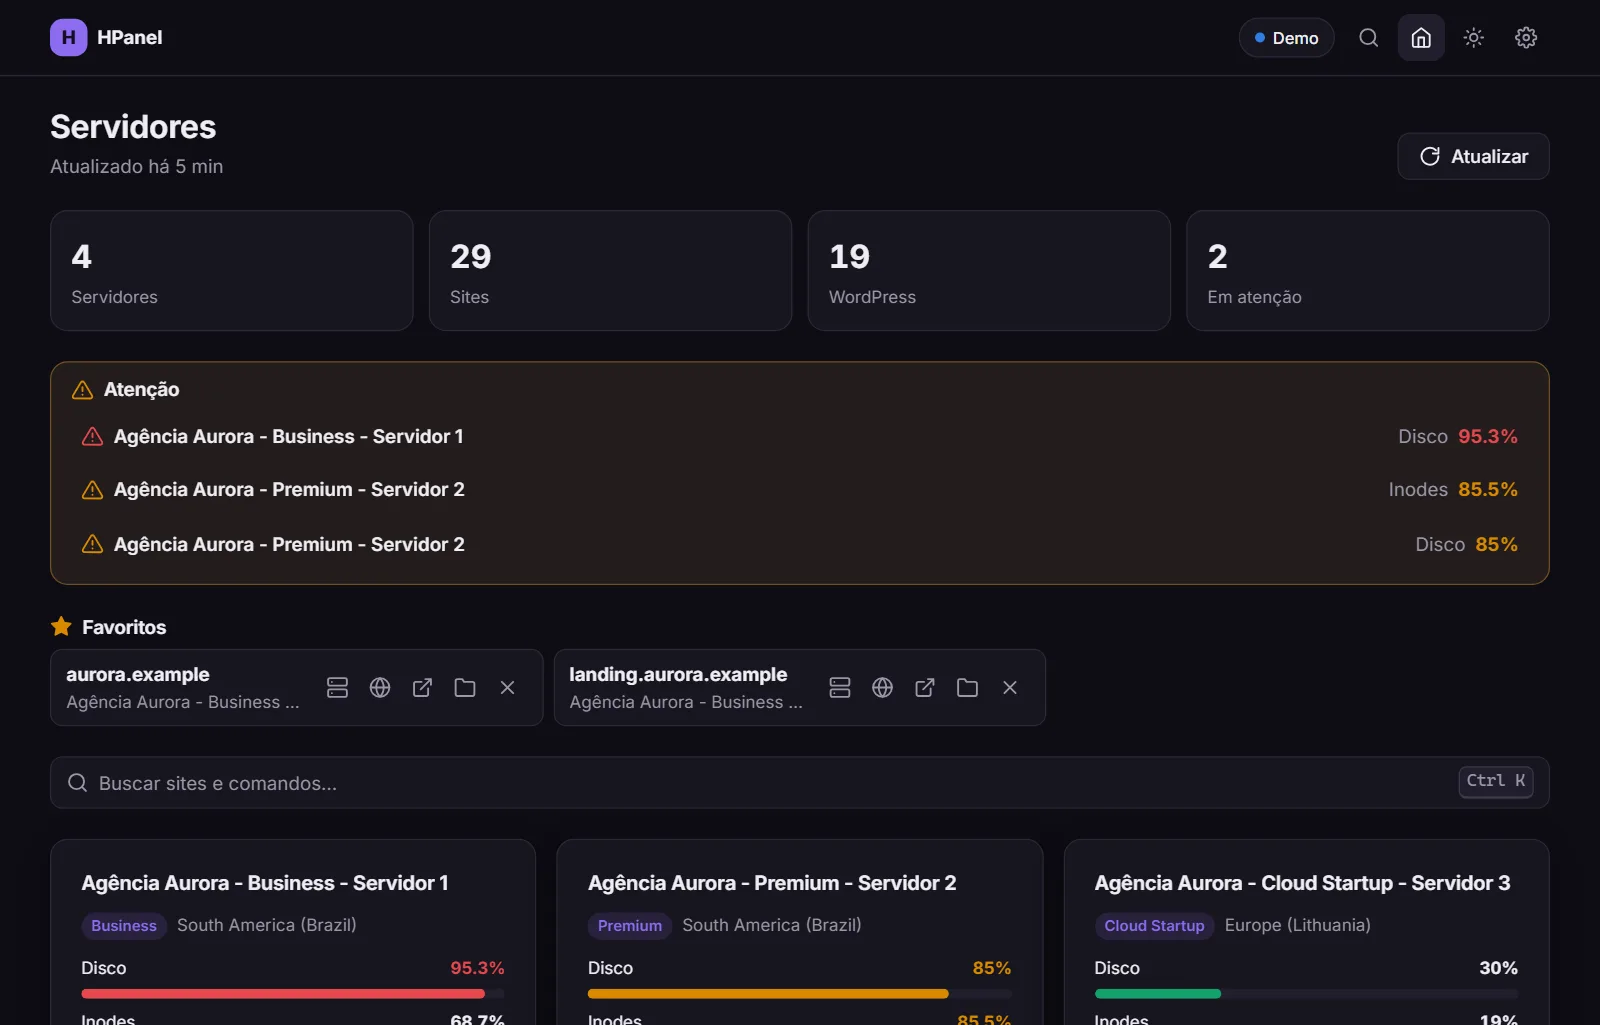Click the Business plan badge
Image resolution: width=1600 pixels, height=1025 pixels.
point(124,926)
